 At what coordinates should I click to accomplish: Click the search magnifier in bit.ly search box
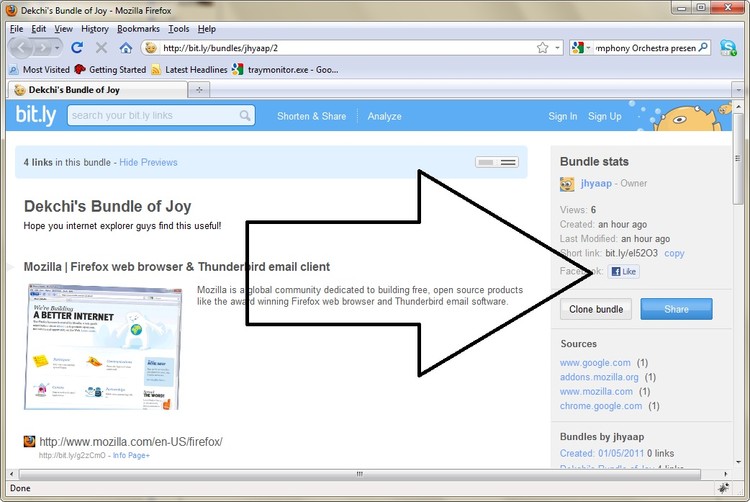tap(246, 116)
